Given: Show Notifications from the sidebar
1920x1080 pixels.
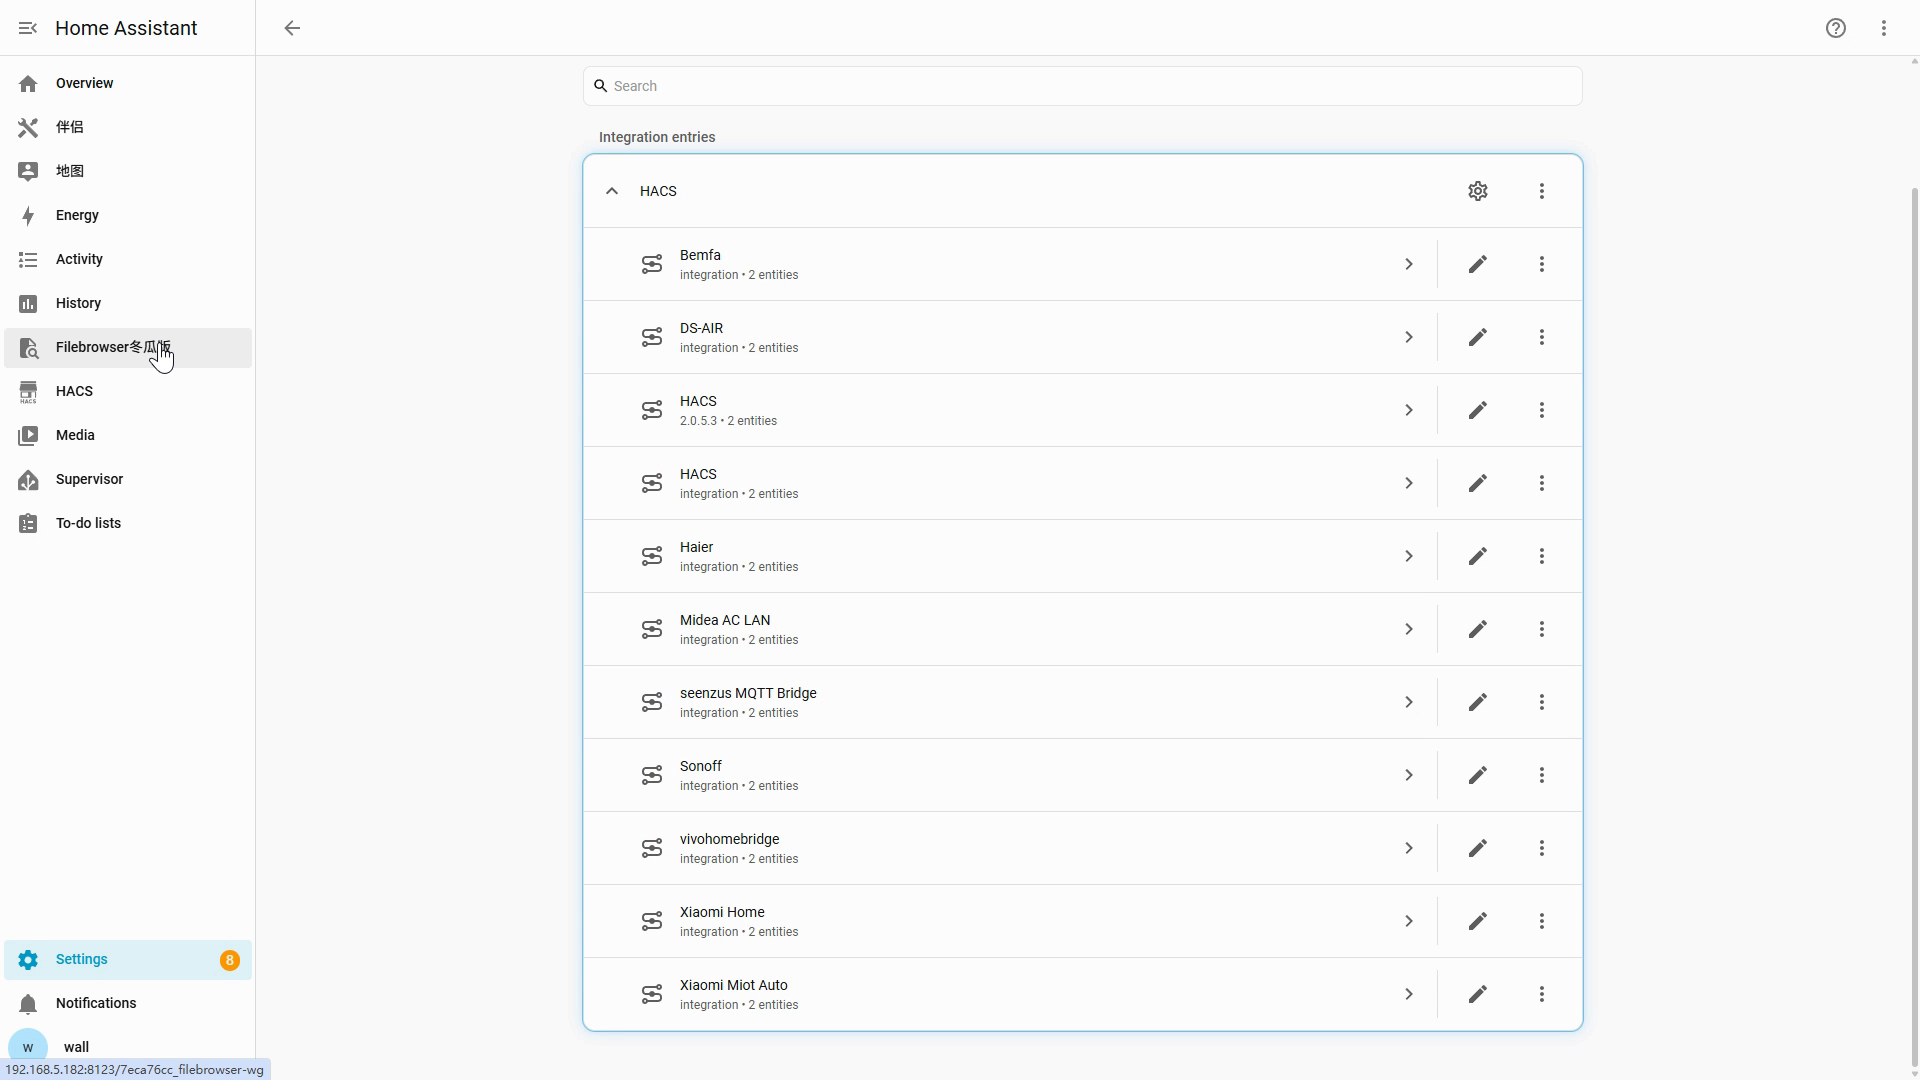Looking at the screenshot, I should [x=128, y=1003].
